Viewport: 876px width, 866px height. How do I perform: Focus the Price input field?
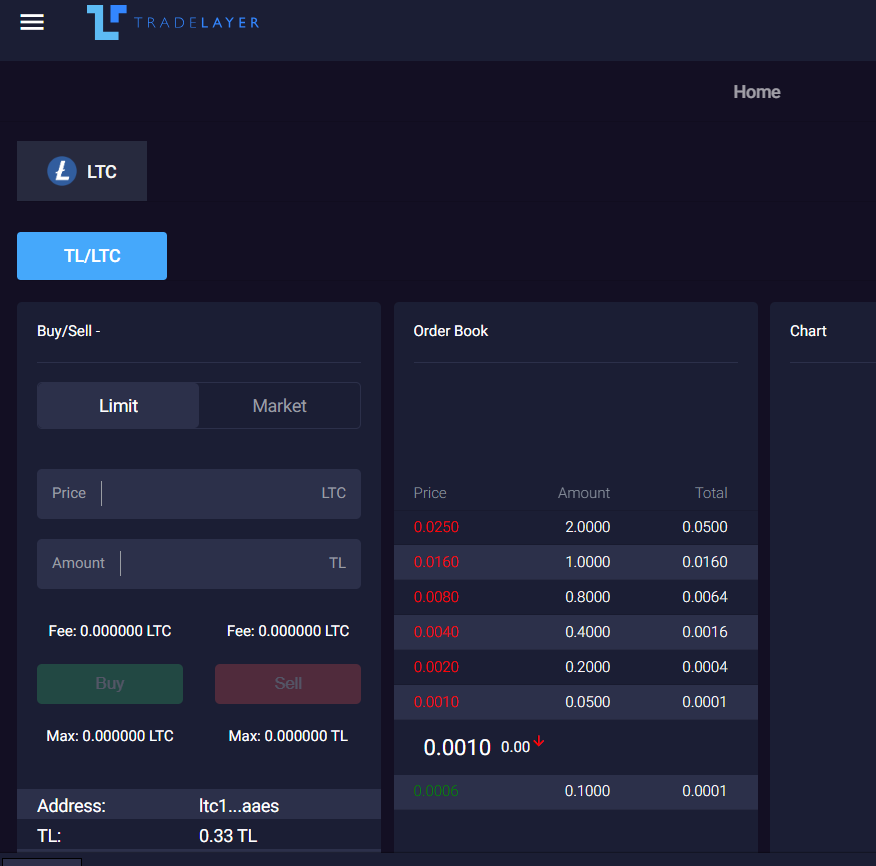(199, 494)
